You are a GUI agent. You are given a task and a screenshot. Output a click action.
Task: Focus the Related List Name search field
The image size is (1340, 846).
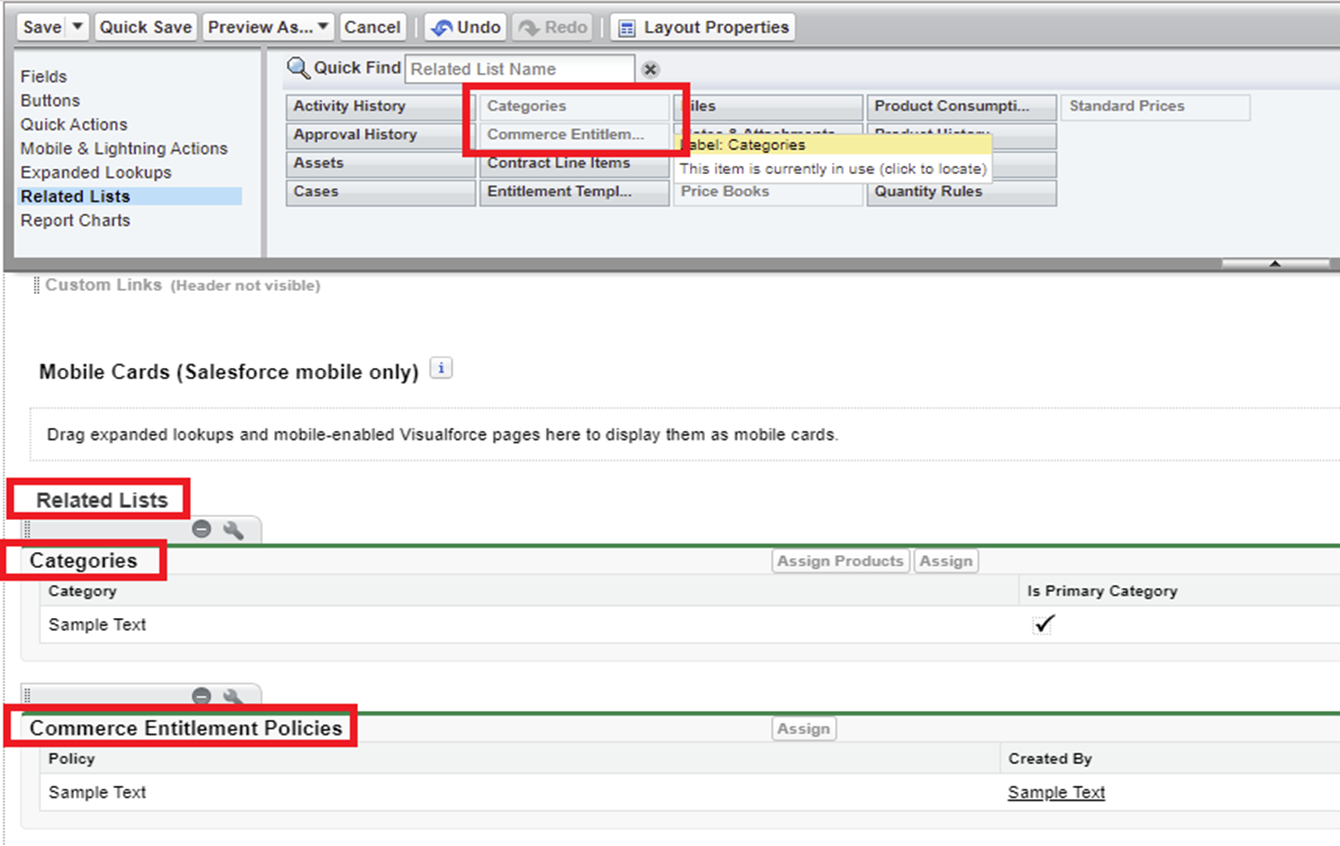coord(519,69)
